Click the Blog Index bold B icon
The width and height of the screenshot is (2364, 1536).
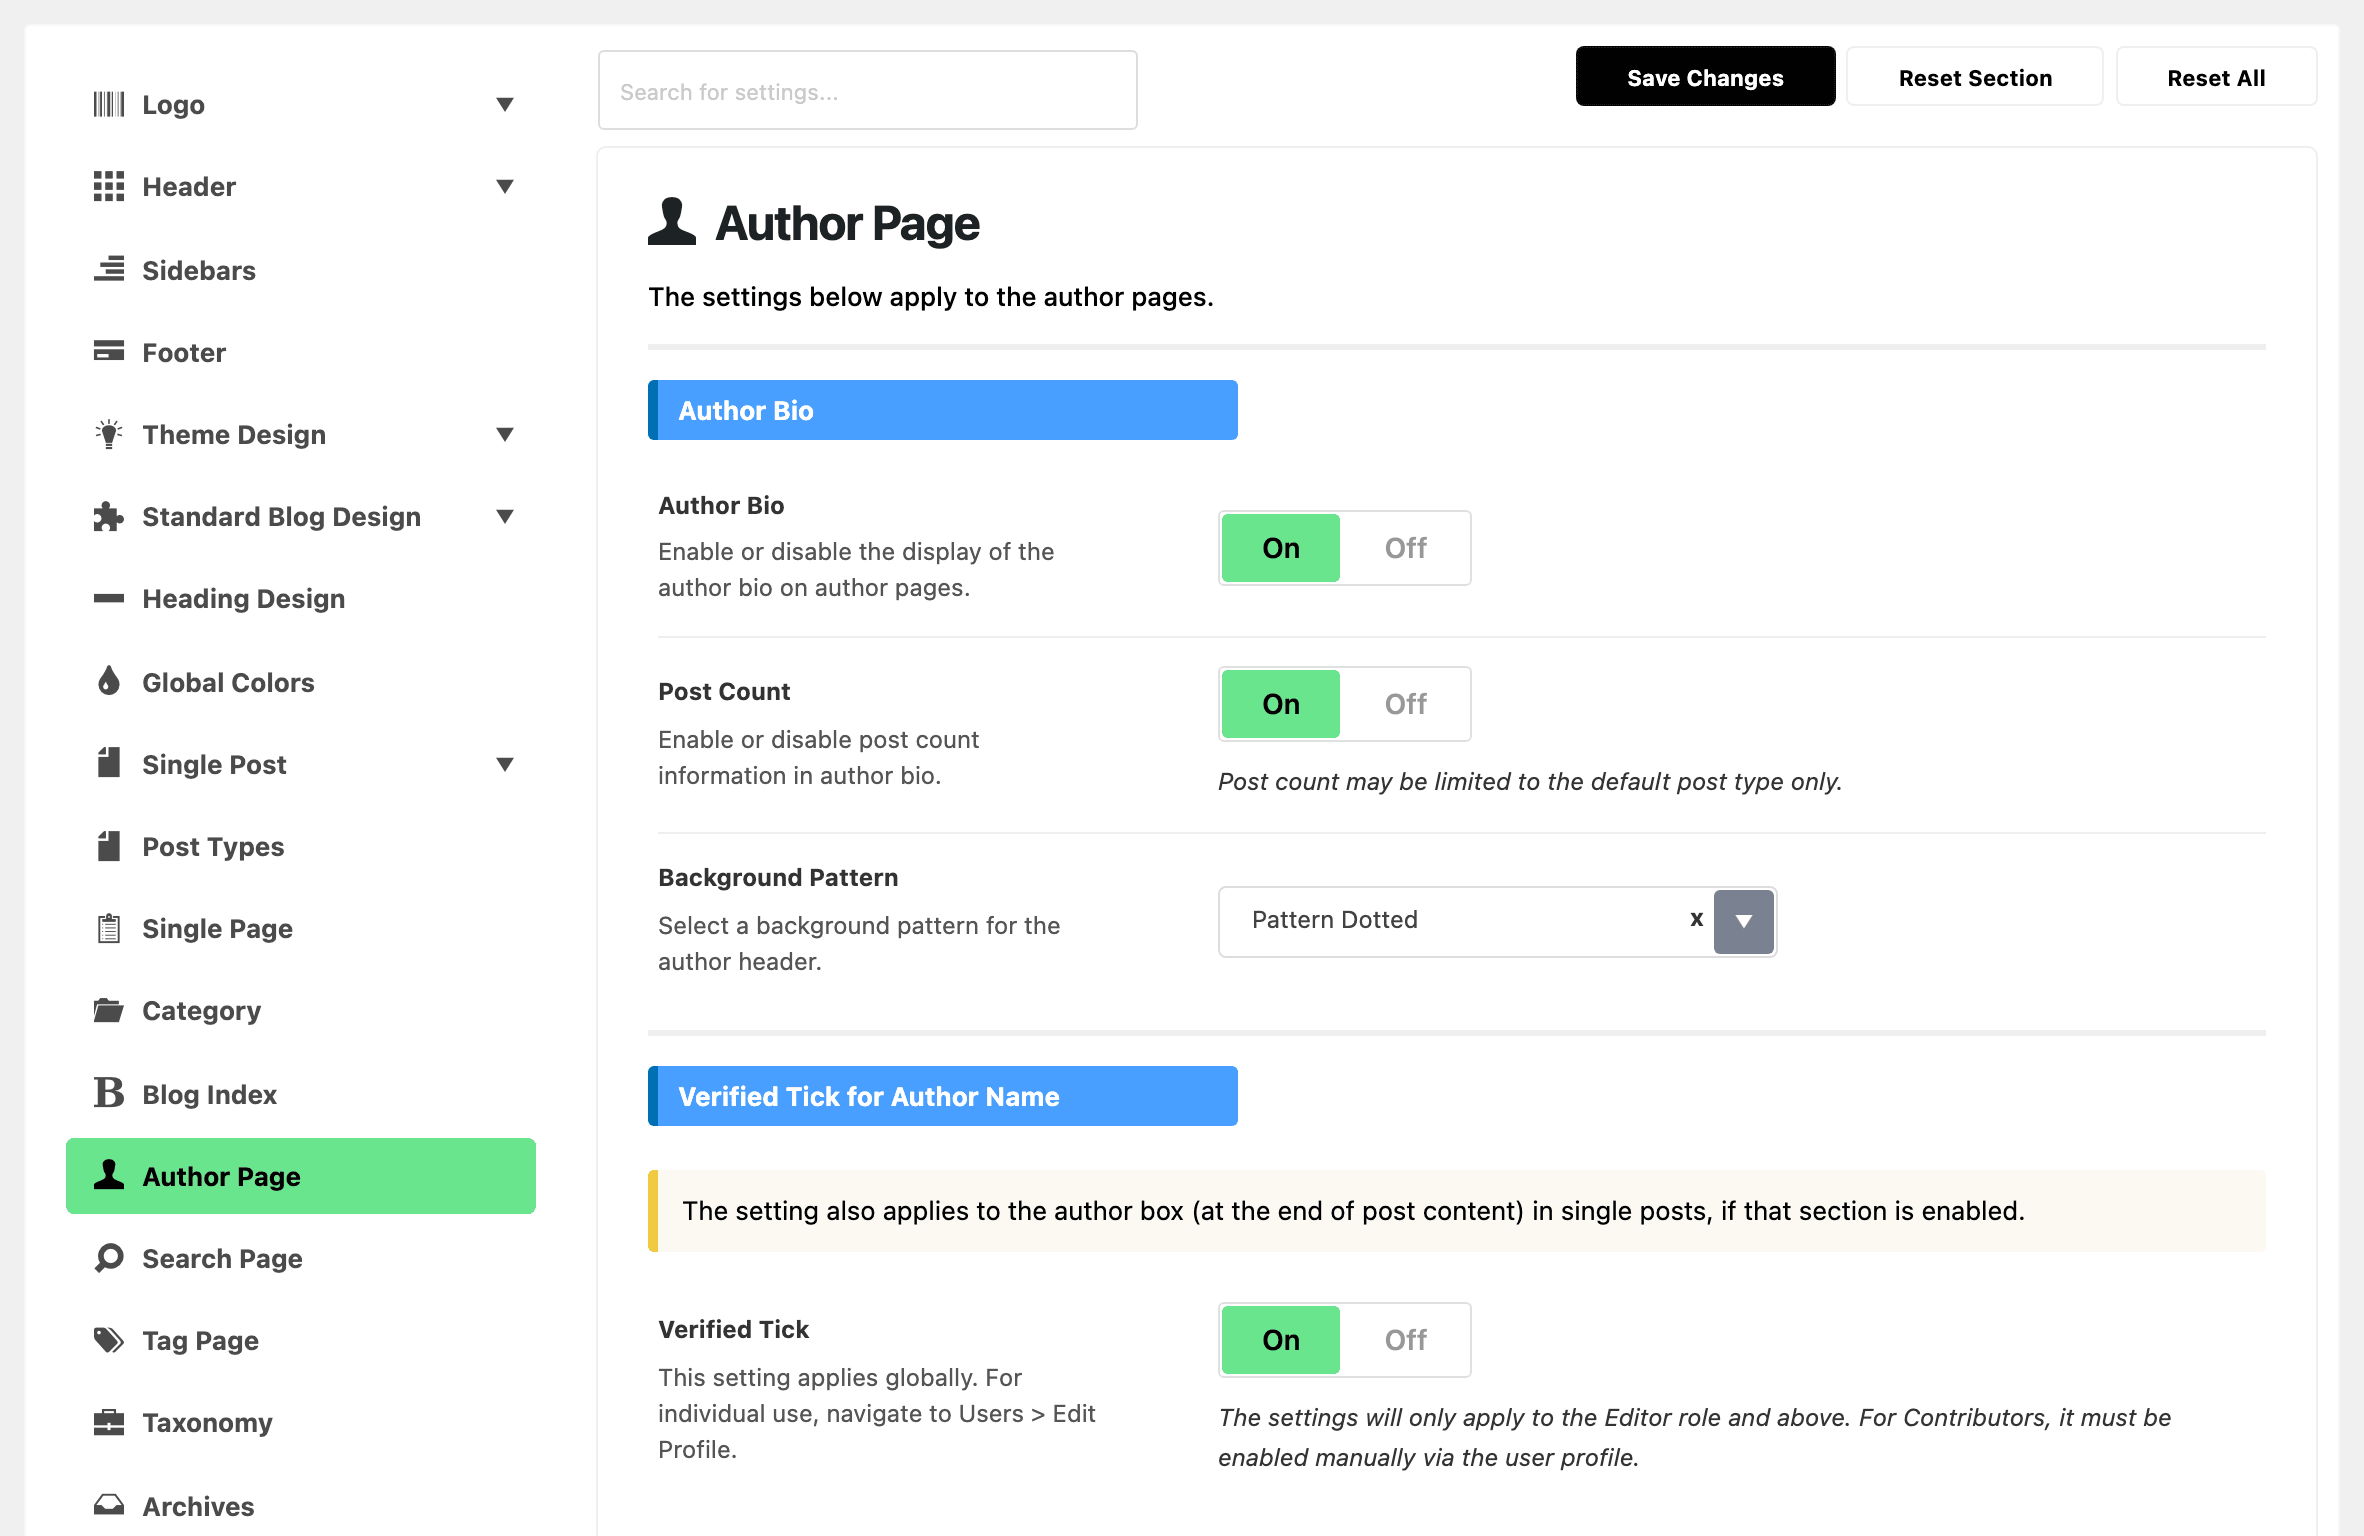(x=109, y=1092)
